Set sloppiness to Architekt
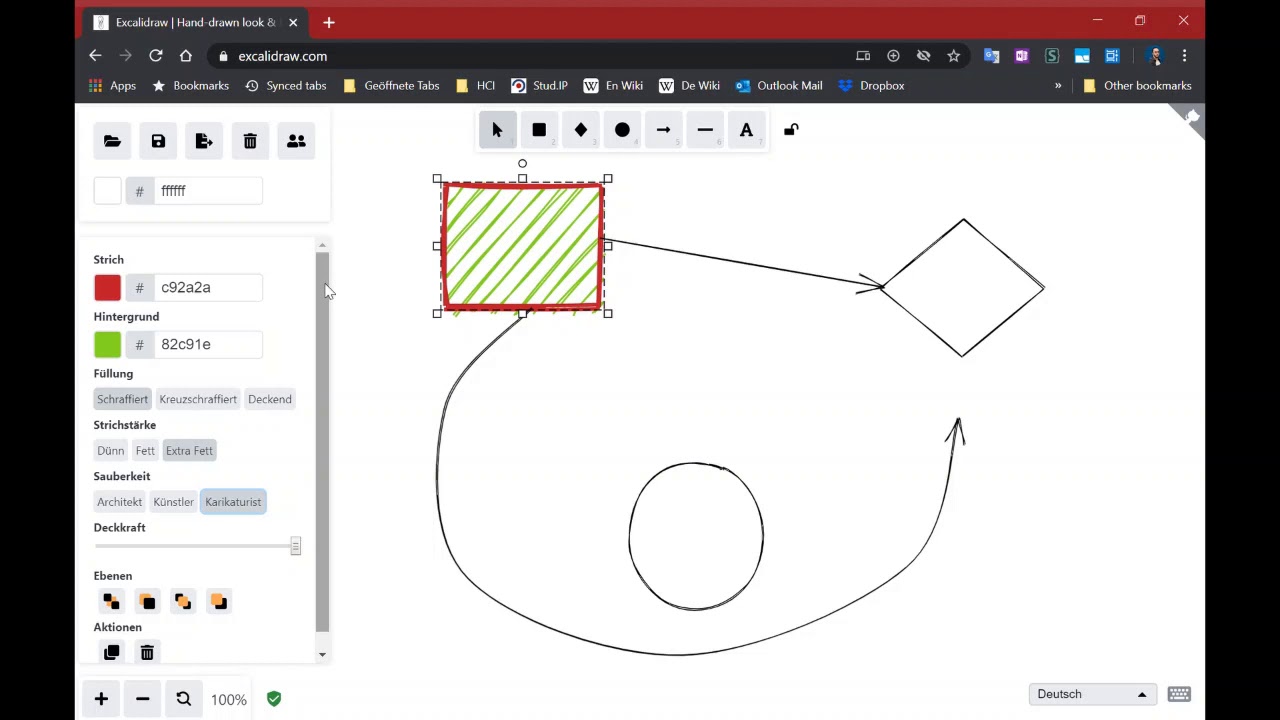The width and height of the screenshot is (1280, 720). [x=119, y=502]
